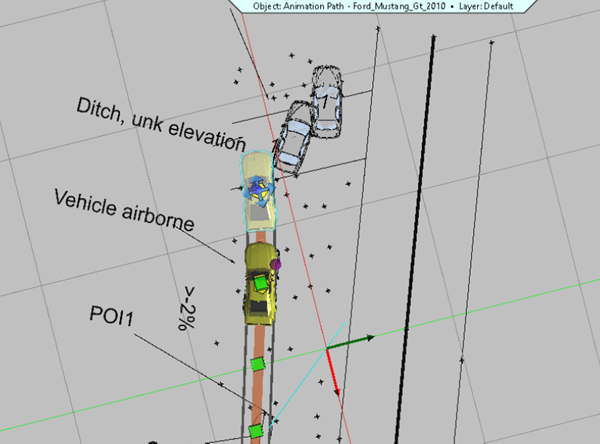This screenshot has width=600, height=444.
Task: Click the green path keyframe near POI1 line
Action: tap(258, 364)
